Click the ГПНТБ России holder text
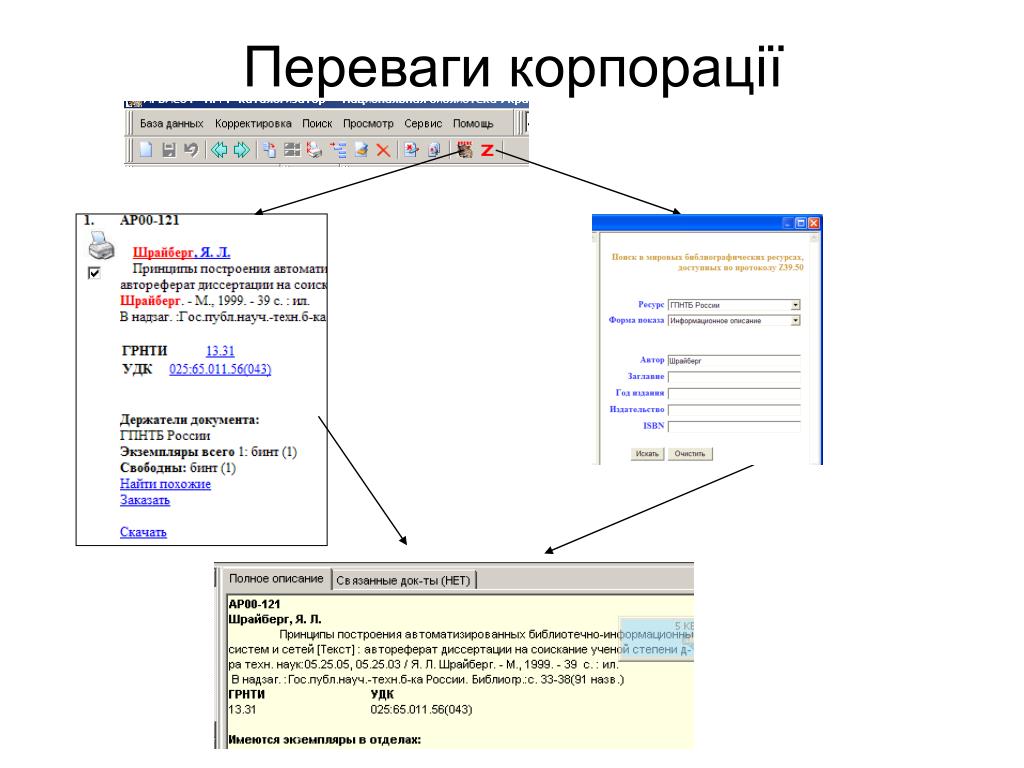 165,436
